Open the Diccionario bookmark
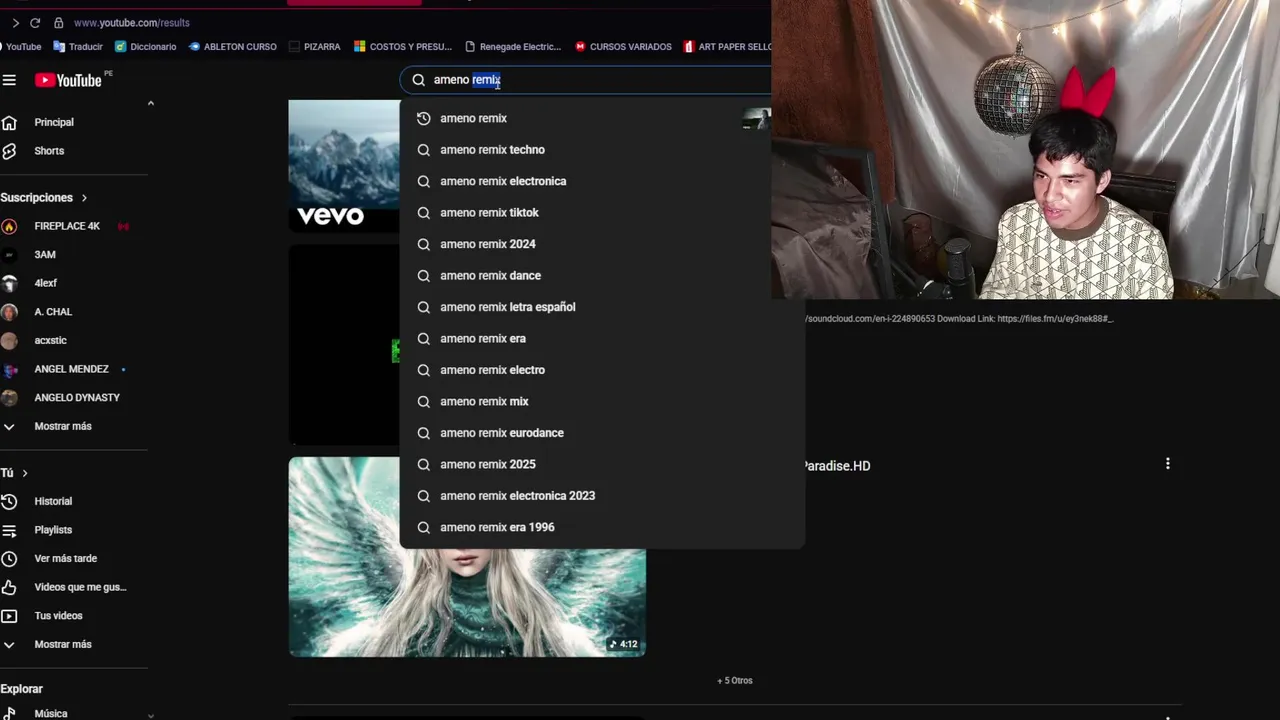The height and width of the screenshot is (720, 1280). coord(145,46)
